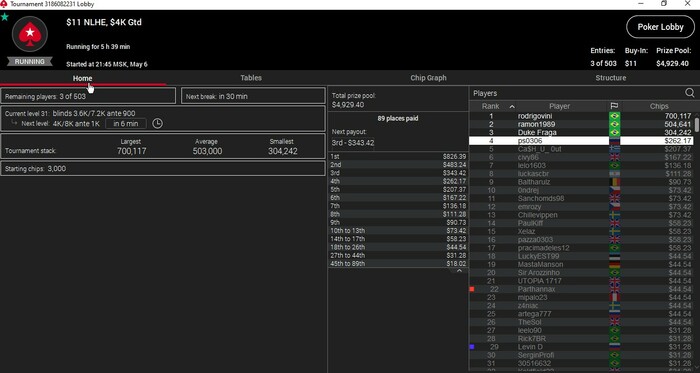Screen dimensions: 700x373
Task: Select player LuckyEST99 row
Action: (580, 256)
